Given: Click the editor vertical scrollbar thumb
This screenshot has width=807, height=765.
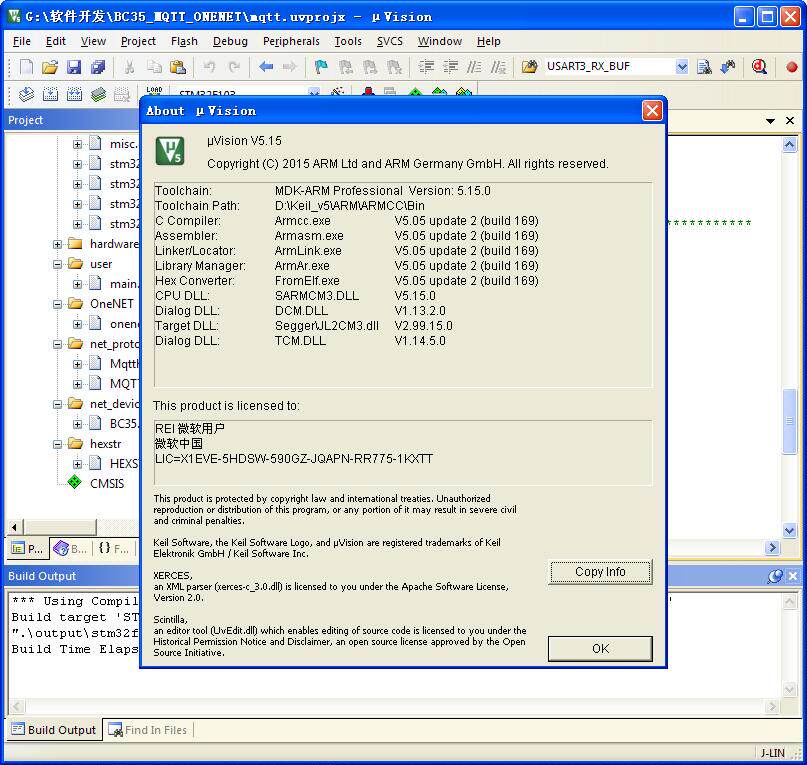Looking at the screenshot, I should click(x=790, y=421).
